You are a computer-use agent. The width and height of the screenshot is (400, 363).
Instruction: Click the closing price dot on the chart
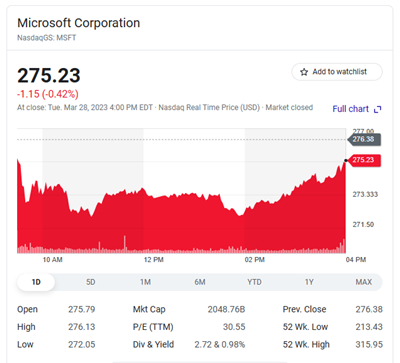pos(346,160)
